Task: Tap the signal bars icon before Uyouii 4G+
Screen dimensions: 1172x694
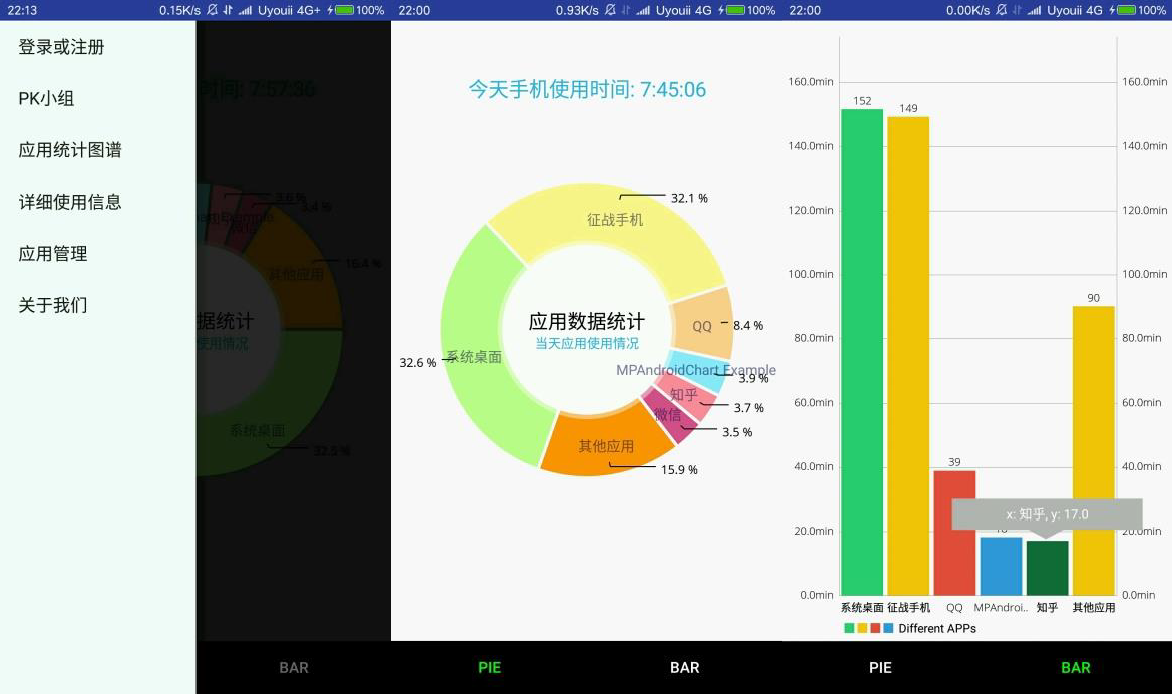Action: [245, 10]
